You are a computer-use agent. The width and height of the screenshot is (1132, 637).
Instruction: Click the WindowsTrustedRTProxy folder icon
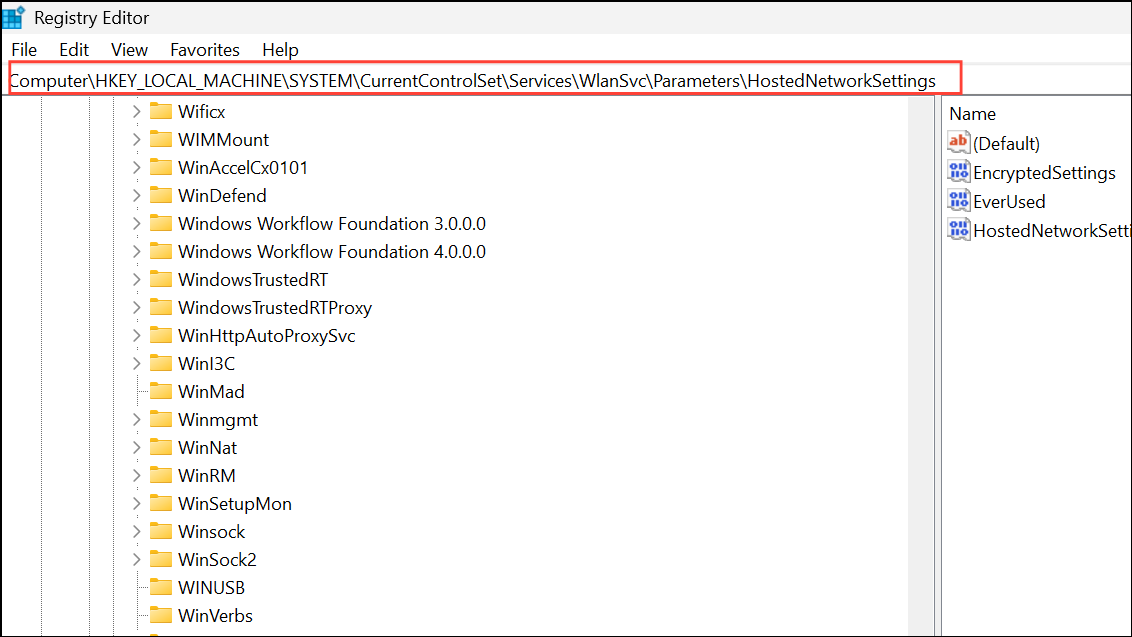[x=160, y=308]
